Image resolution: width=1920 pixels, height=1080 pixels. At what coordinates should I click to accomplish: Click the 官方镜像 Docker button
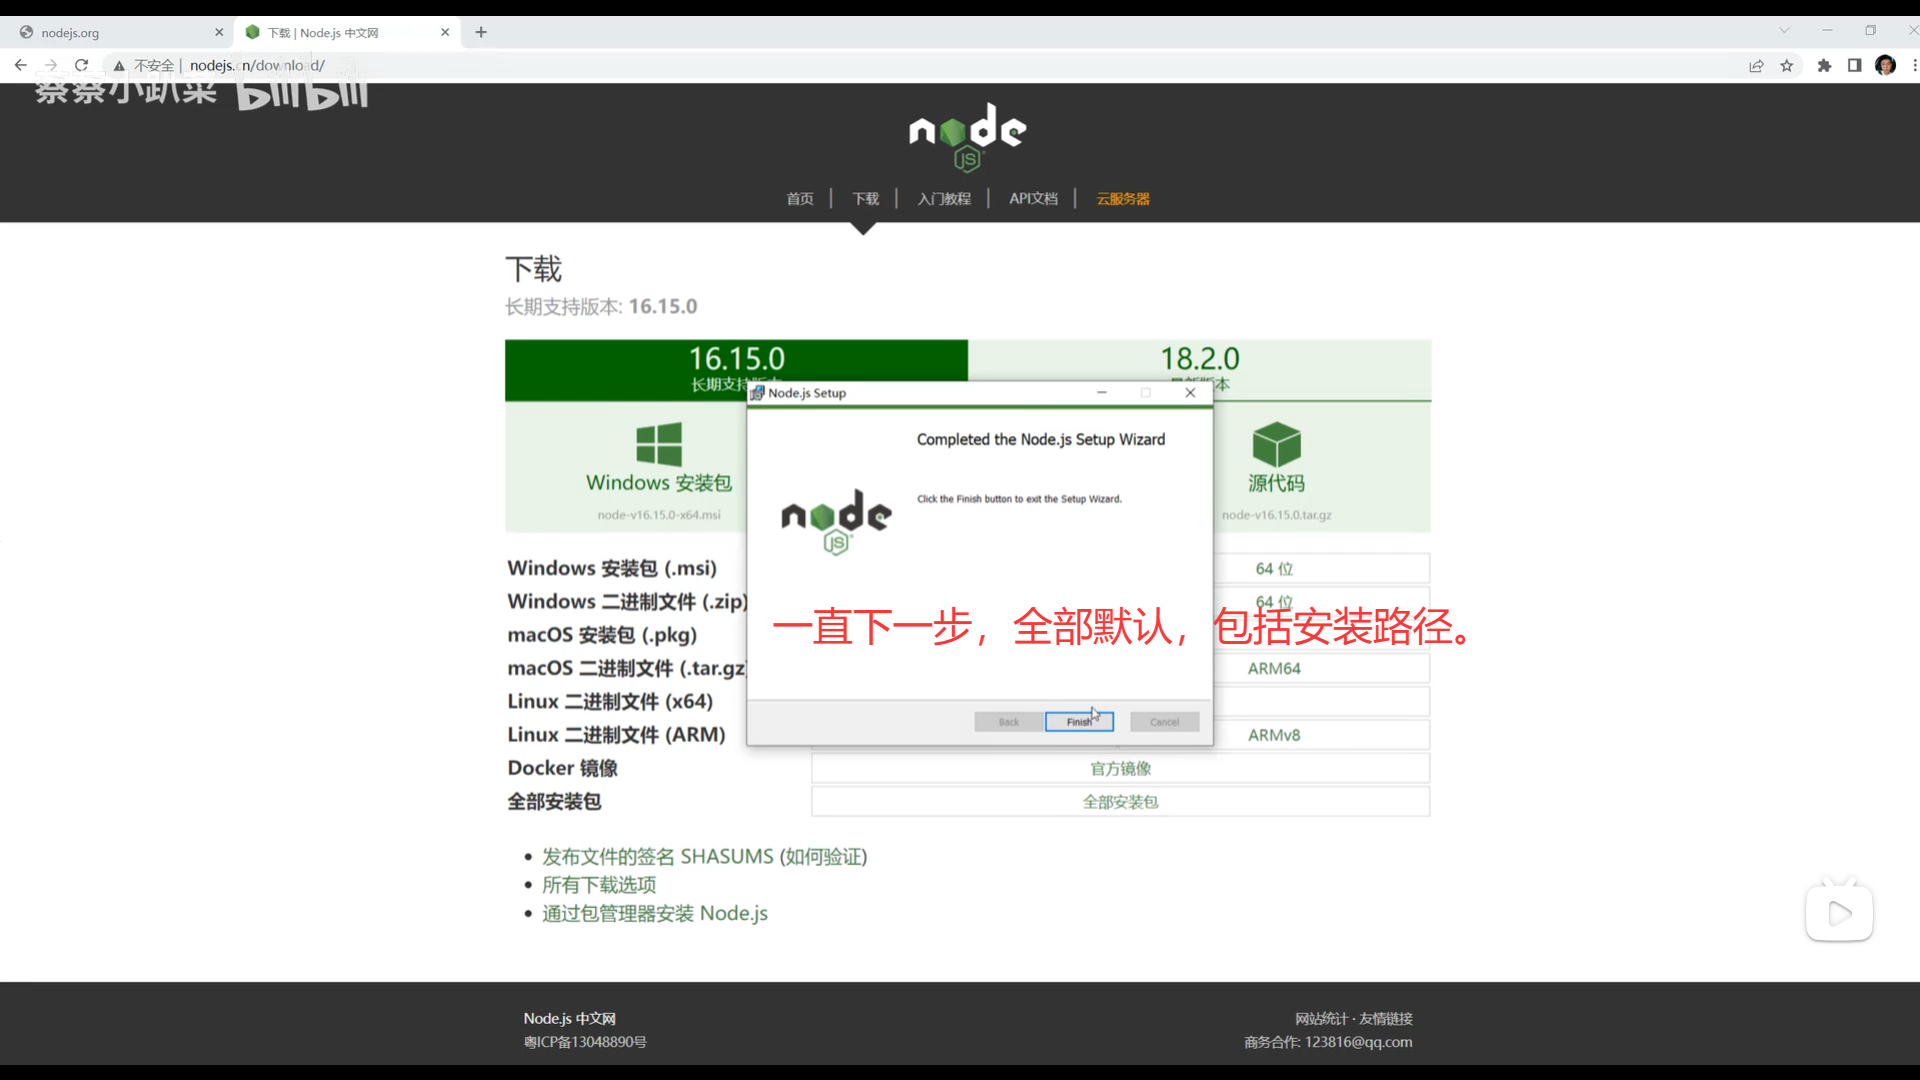point(1120,769)
